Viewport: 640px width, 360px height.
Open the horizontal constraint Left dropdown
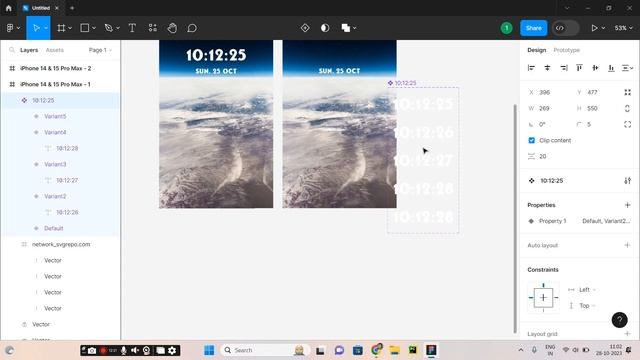pyautogui.click(x=587, y=289)
